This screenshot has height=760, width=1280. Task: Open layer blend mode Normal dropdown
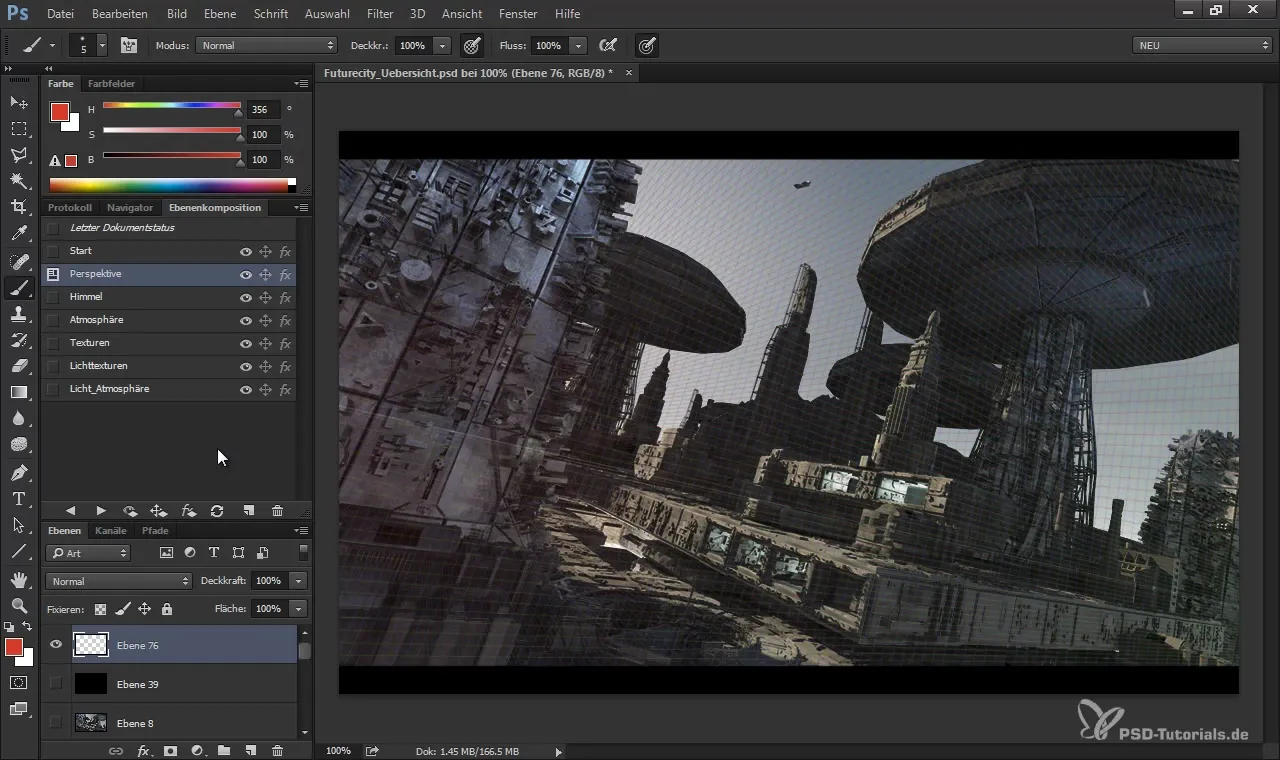[x=118, y=581]
